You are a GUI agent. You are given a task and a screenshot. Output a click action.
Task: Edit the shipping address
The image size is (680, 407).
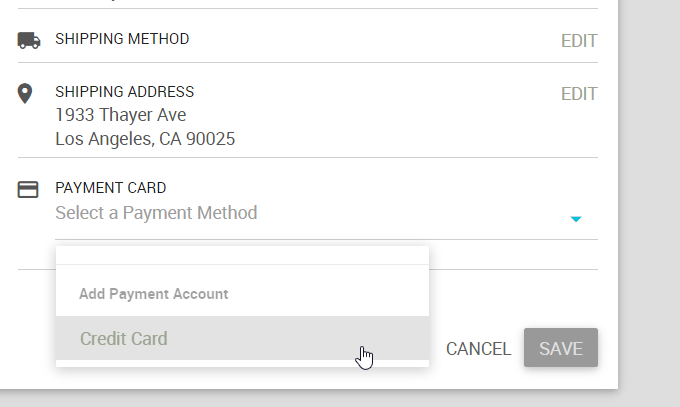578,94
